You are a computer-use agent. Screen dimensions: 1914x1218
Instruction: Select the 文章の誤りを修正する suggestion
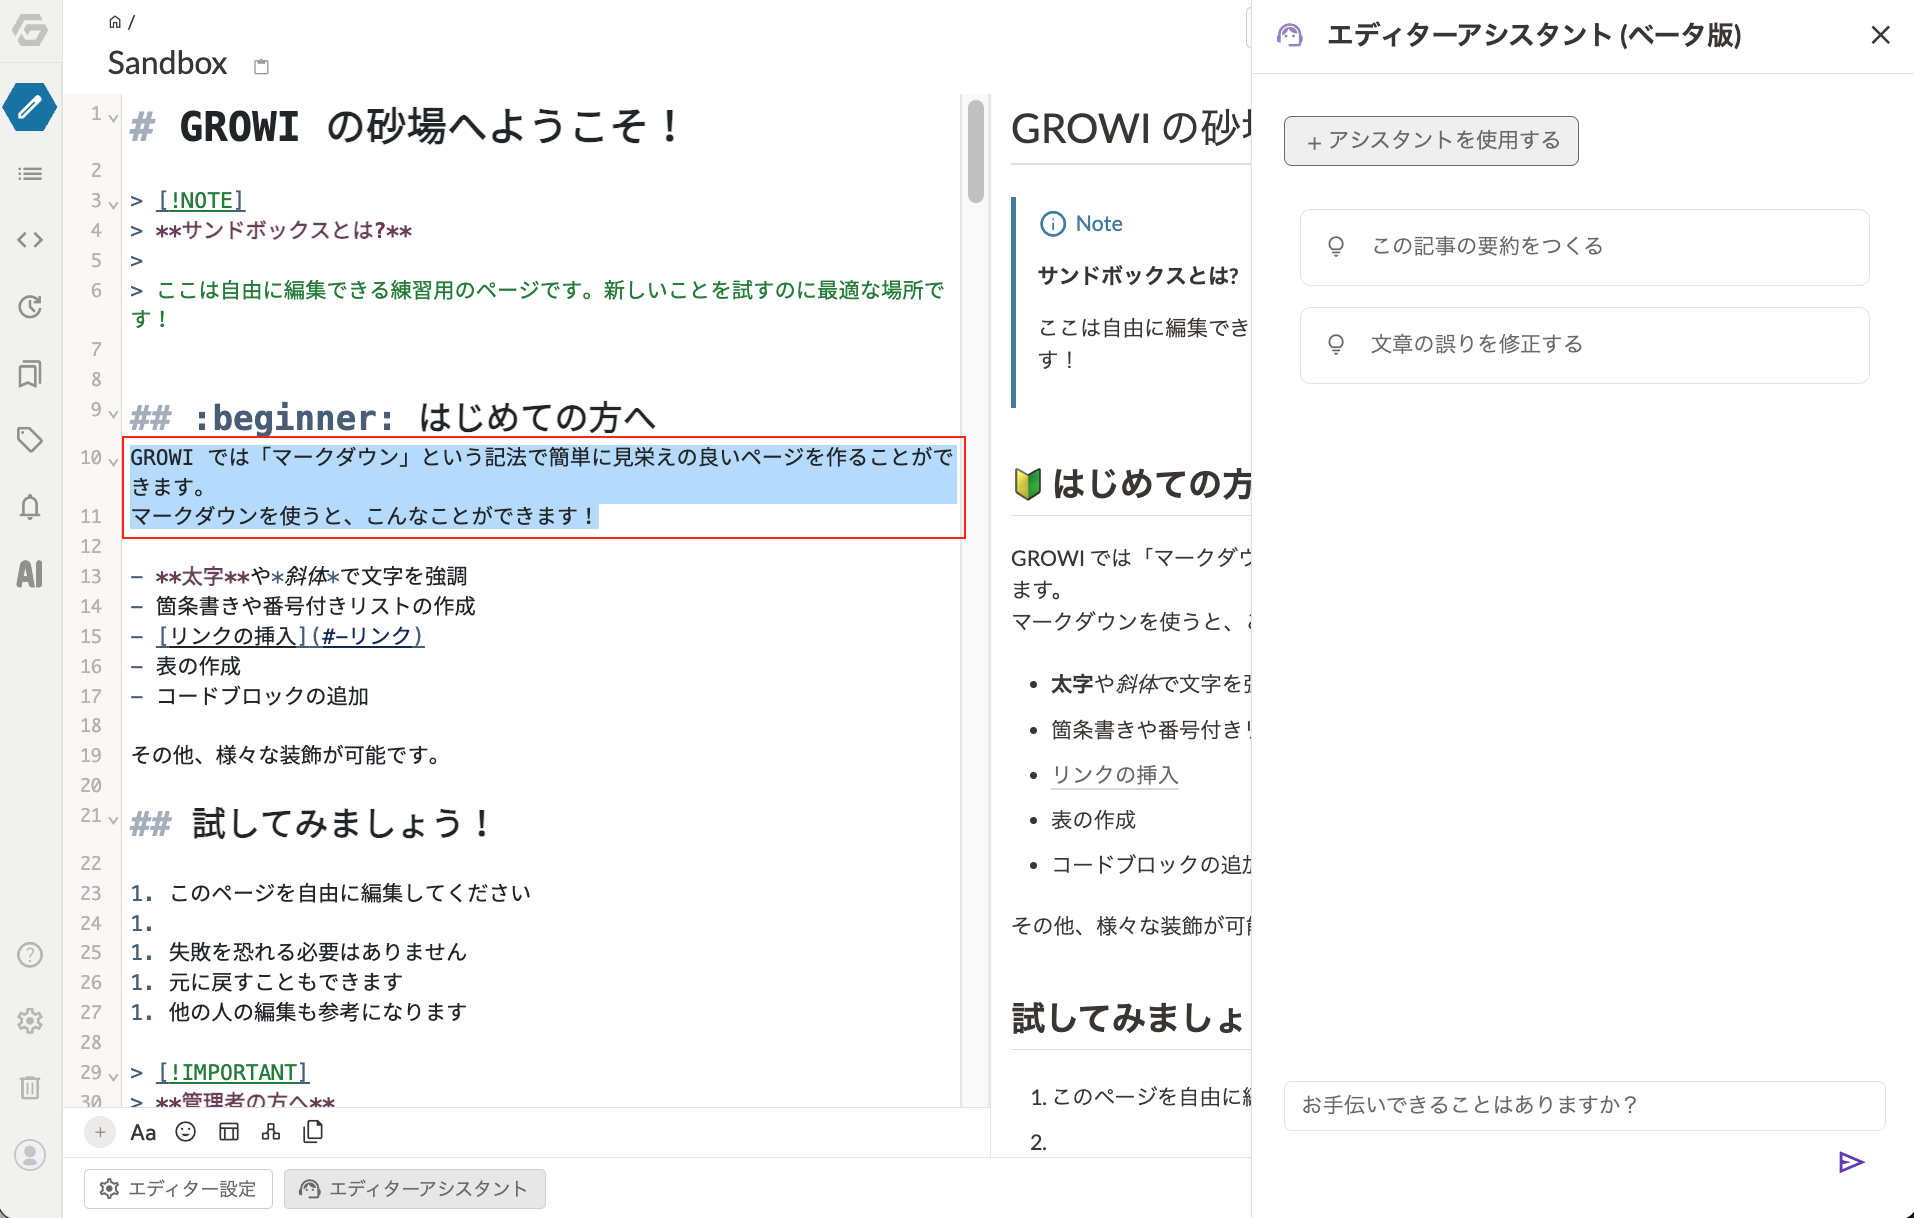[1584, 345]
